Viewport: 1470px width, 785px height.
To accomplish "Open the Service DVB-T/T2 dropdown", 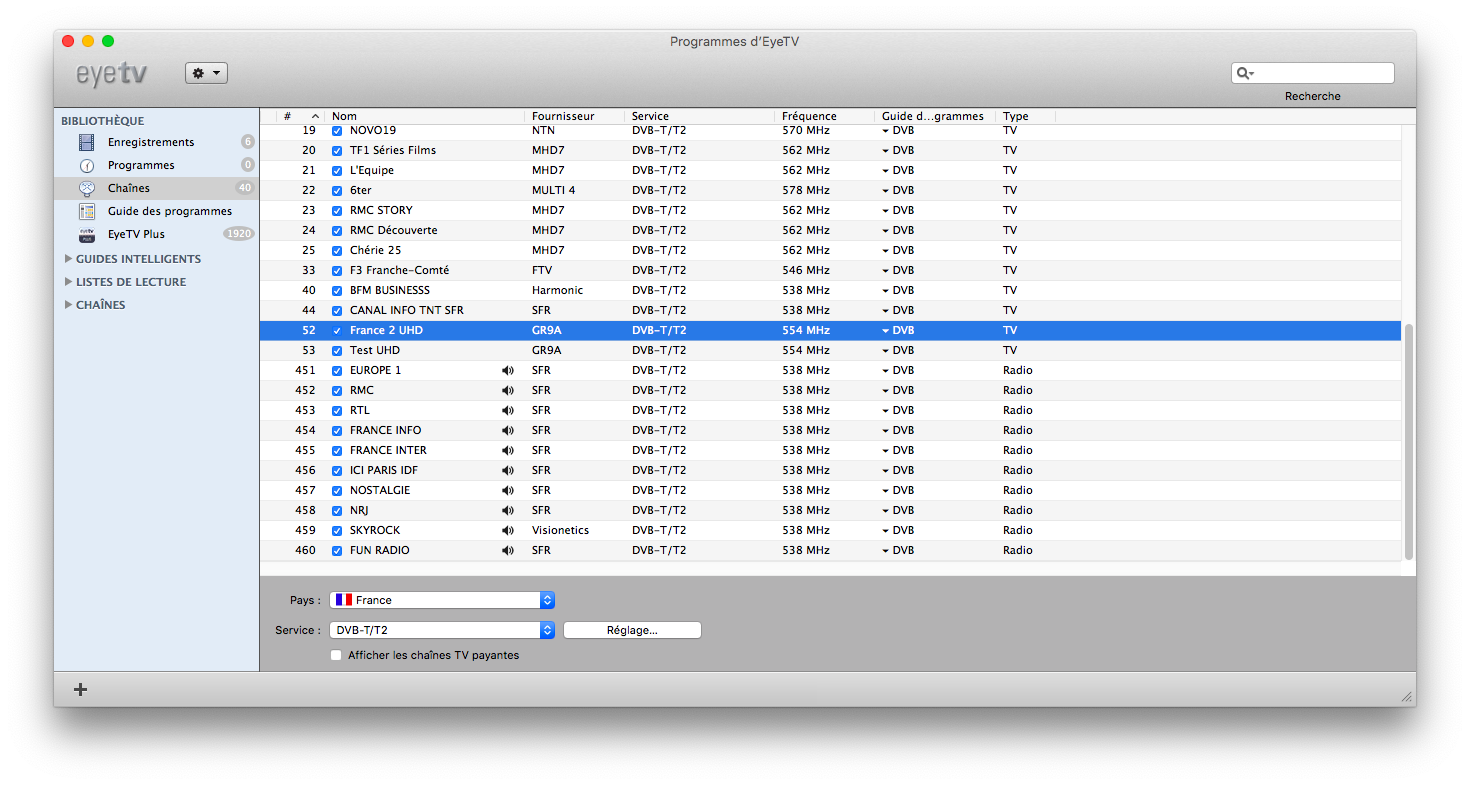I will (441, 630).
